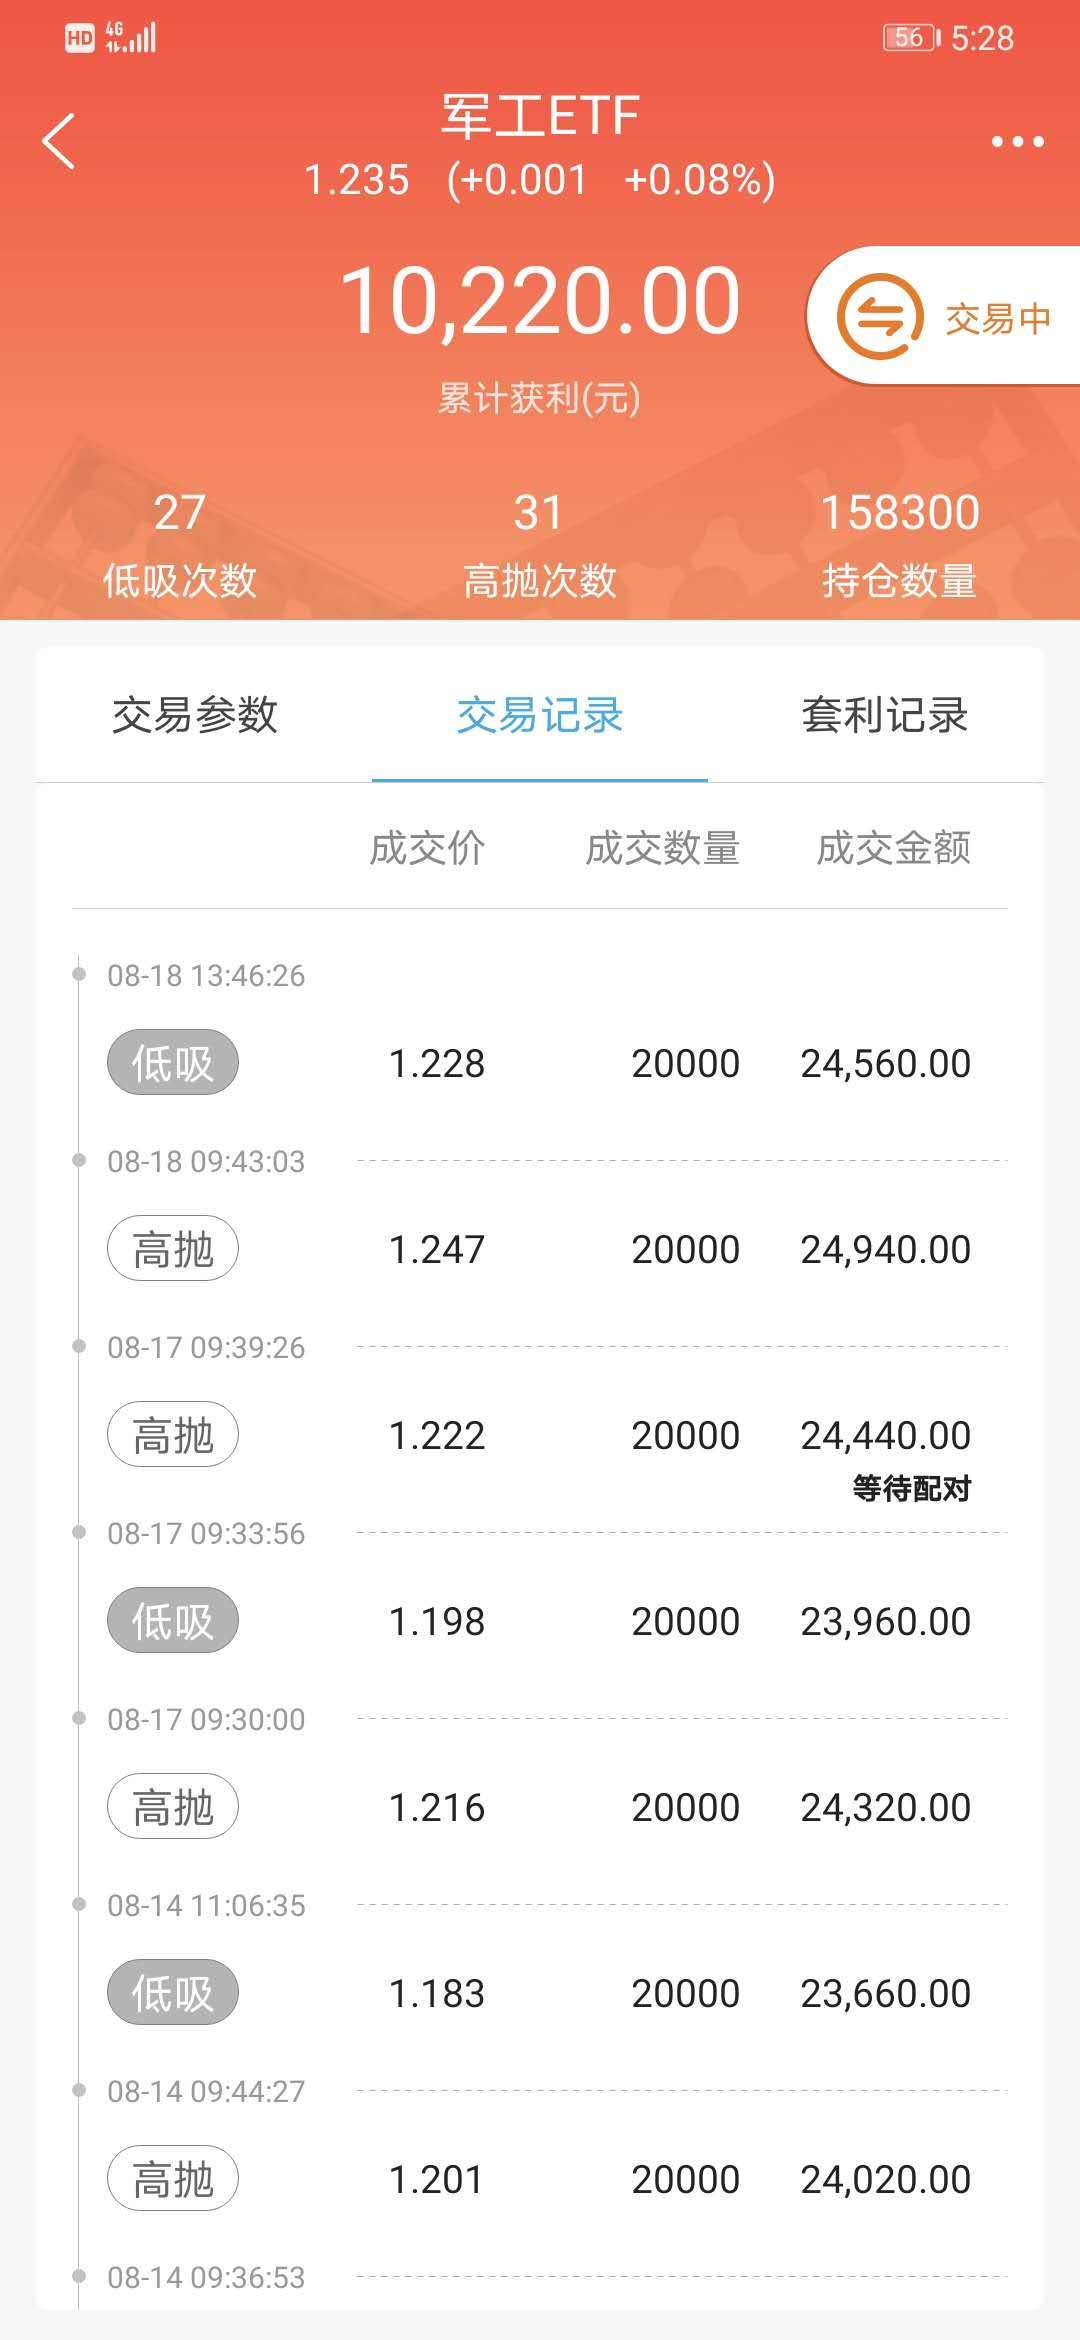This screenshot has height=2340, width=1080.
Task: Tap the battery indicator in status bar
Action: point(910,38)
